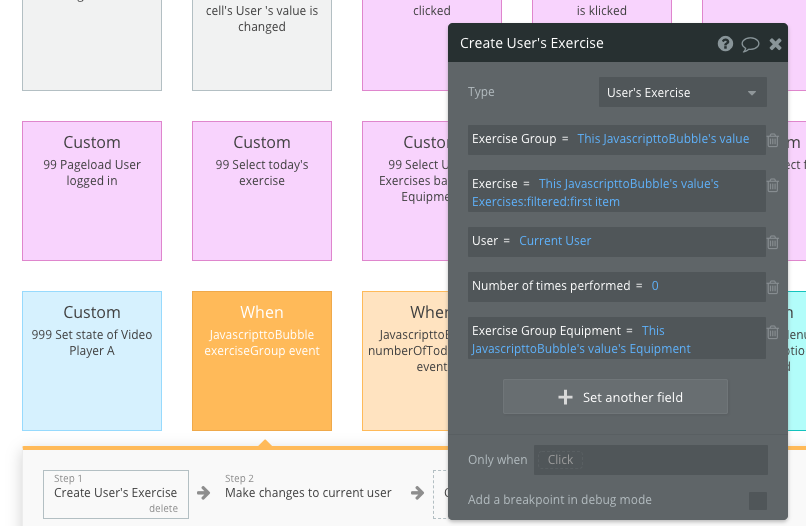The image size is (806, 526).
Task: Click the delete link in Step 1
Action: pyautogui.click(x=163, y=509)
